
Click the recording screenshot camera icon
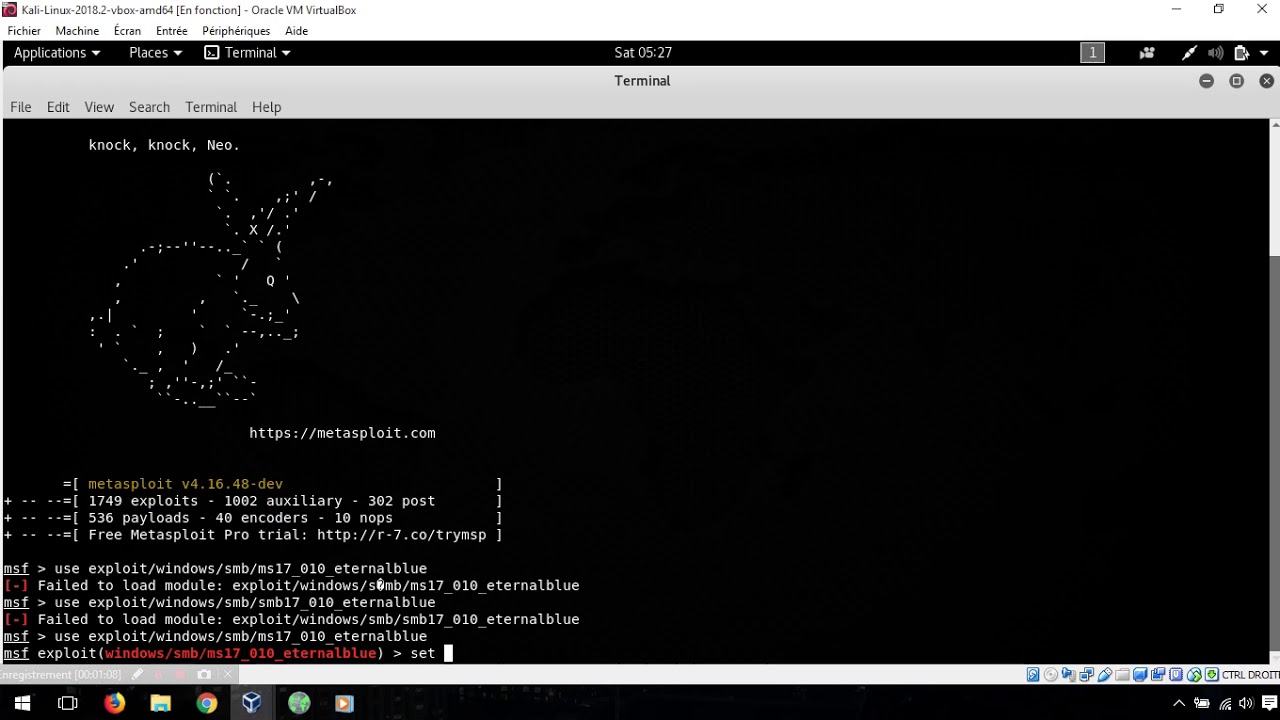click(x=204, y=675)
